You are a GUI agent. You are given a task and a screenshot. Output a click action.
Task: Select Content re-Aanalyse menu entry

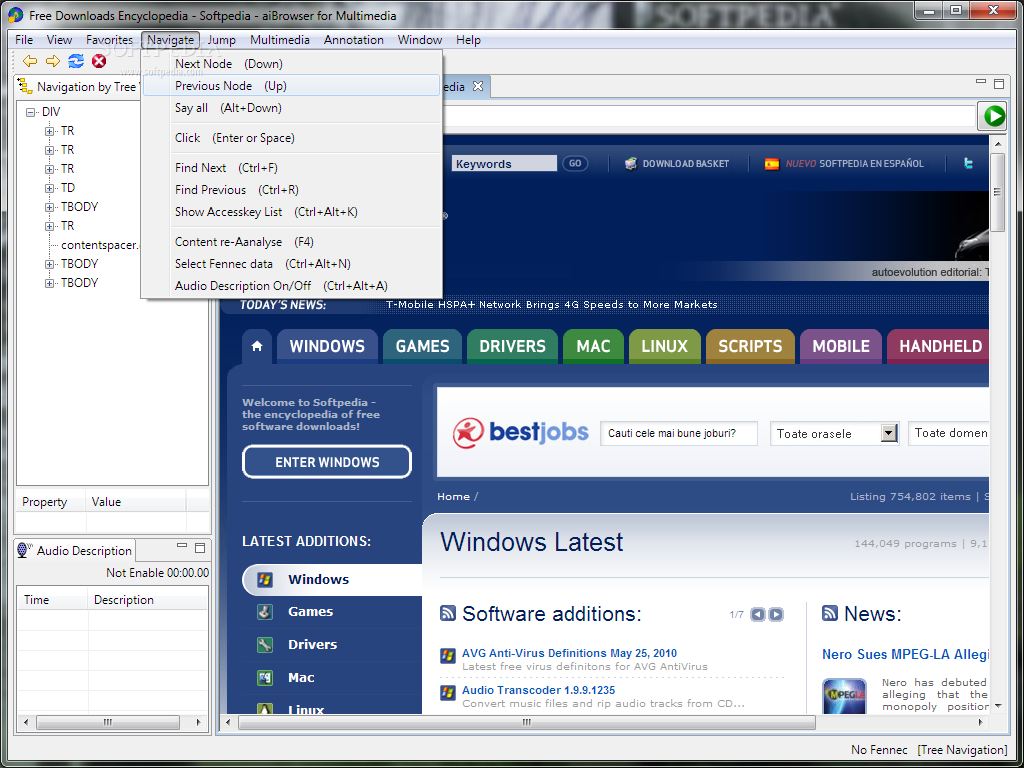(x=291, y=242)
